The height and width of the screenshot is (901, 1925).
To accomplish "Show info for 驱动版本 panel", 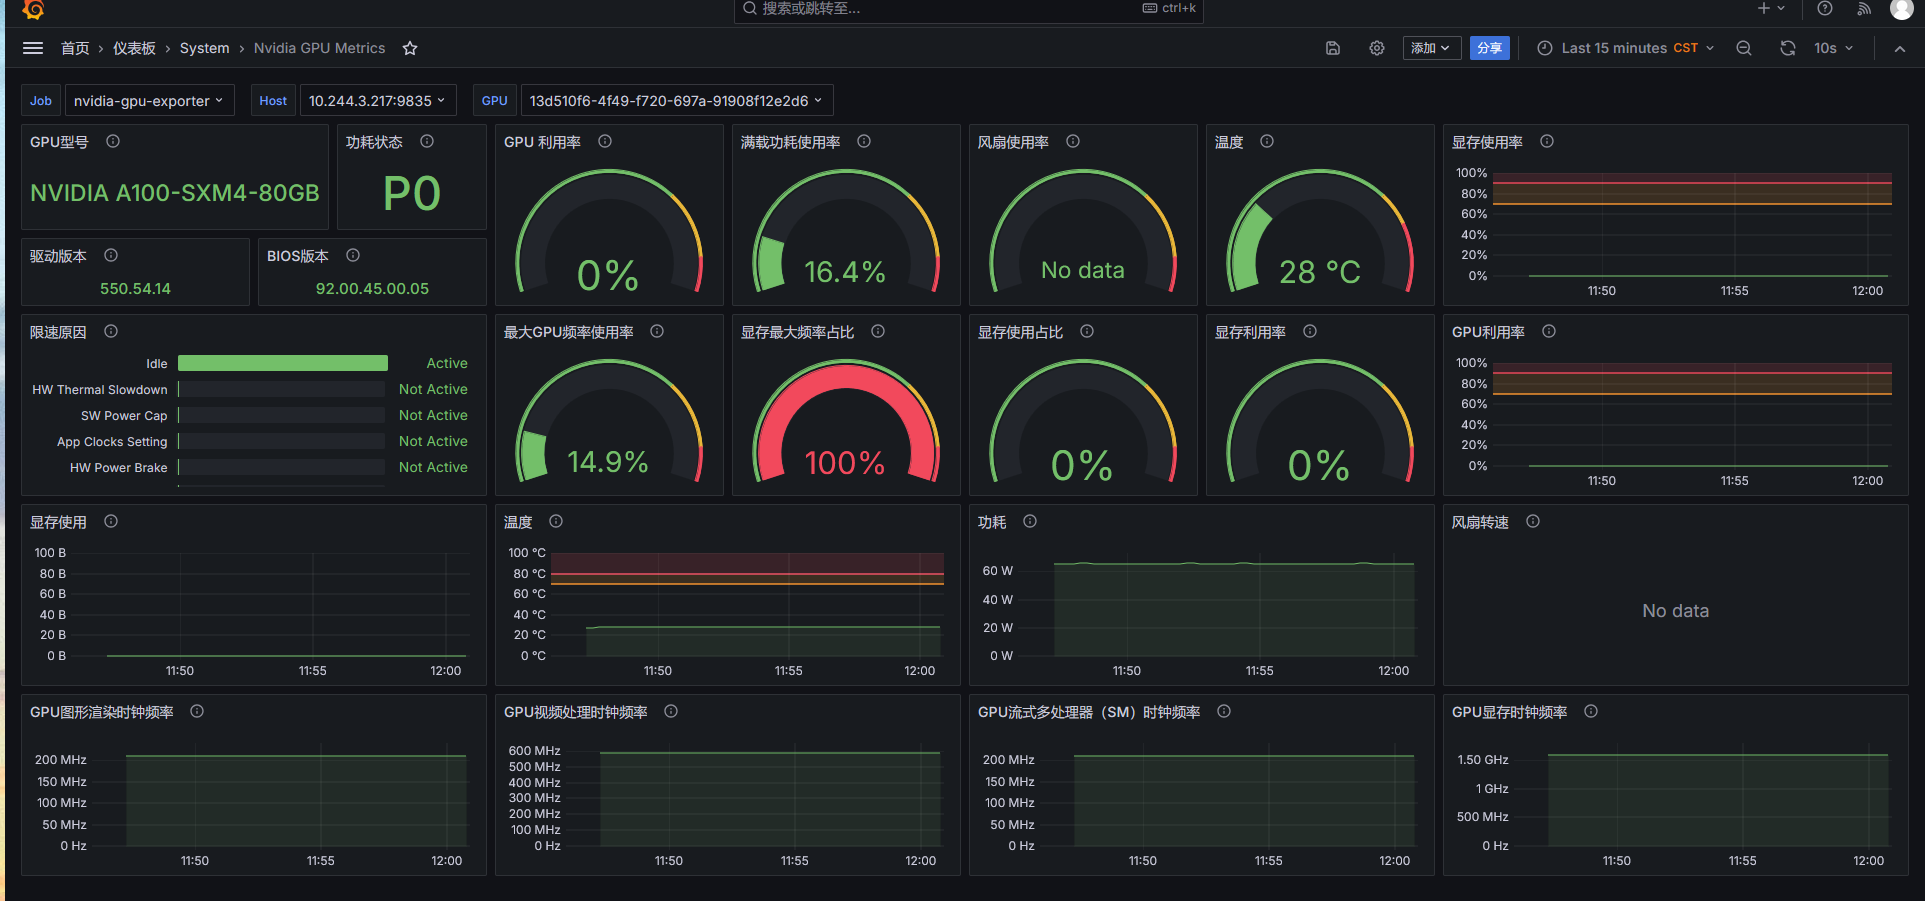I will click(x=111, y=256).
